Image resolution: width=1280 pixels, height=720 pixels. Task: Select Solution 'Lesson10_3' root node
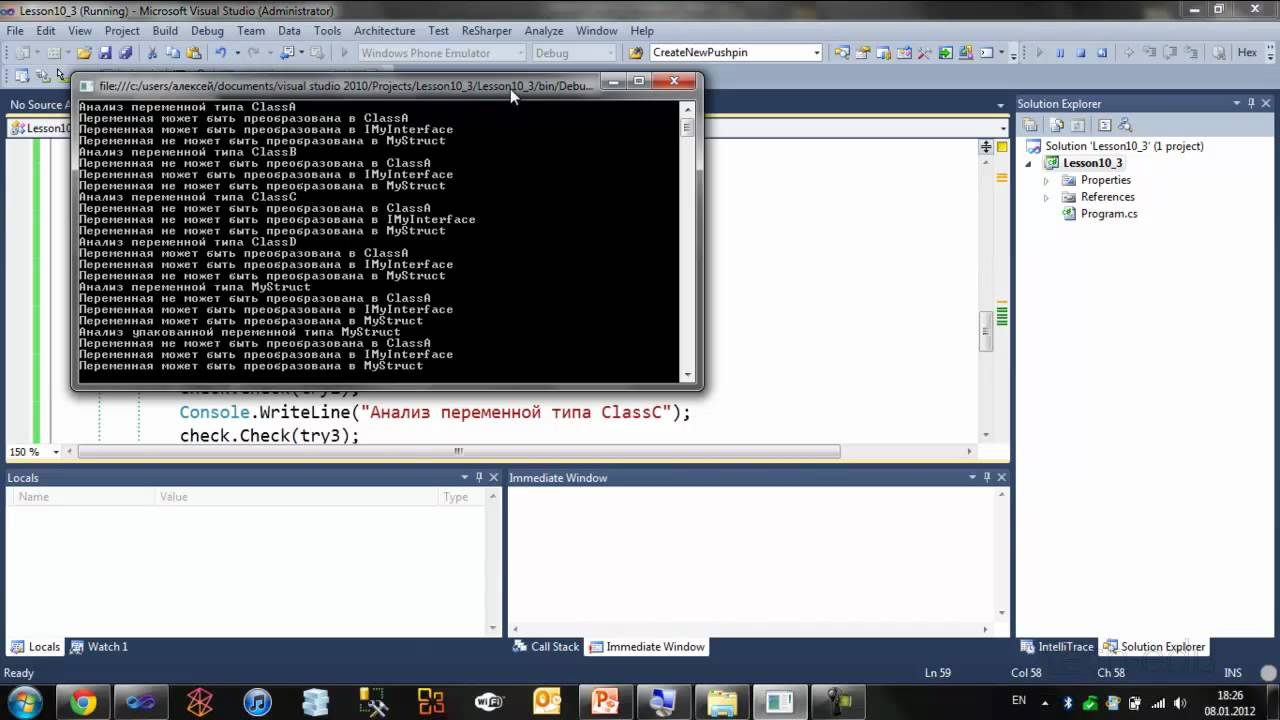coord(1124,146)
